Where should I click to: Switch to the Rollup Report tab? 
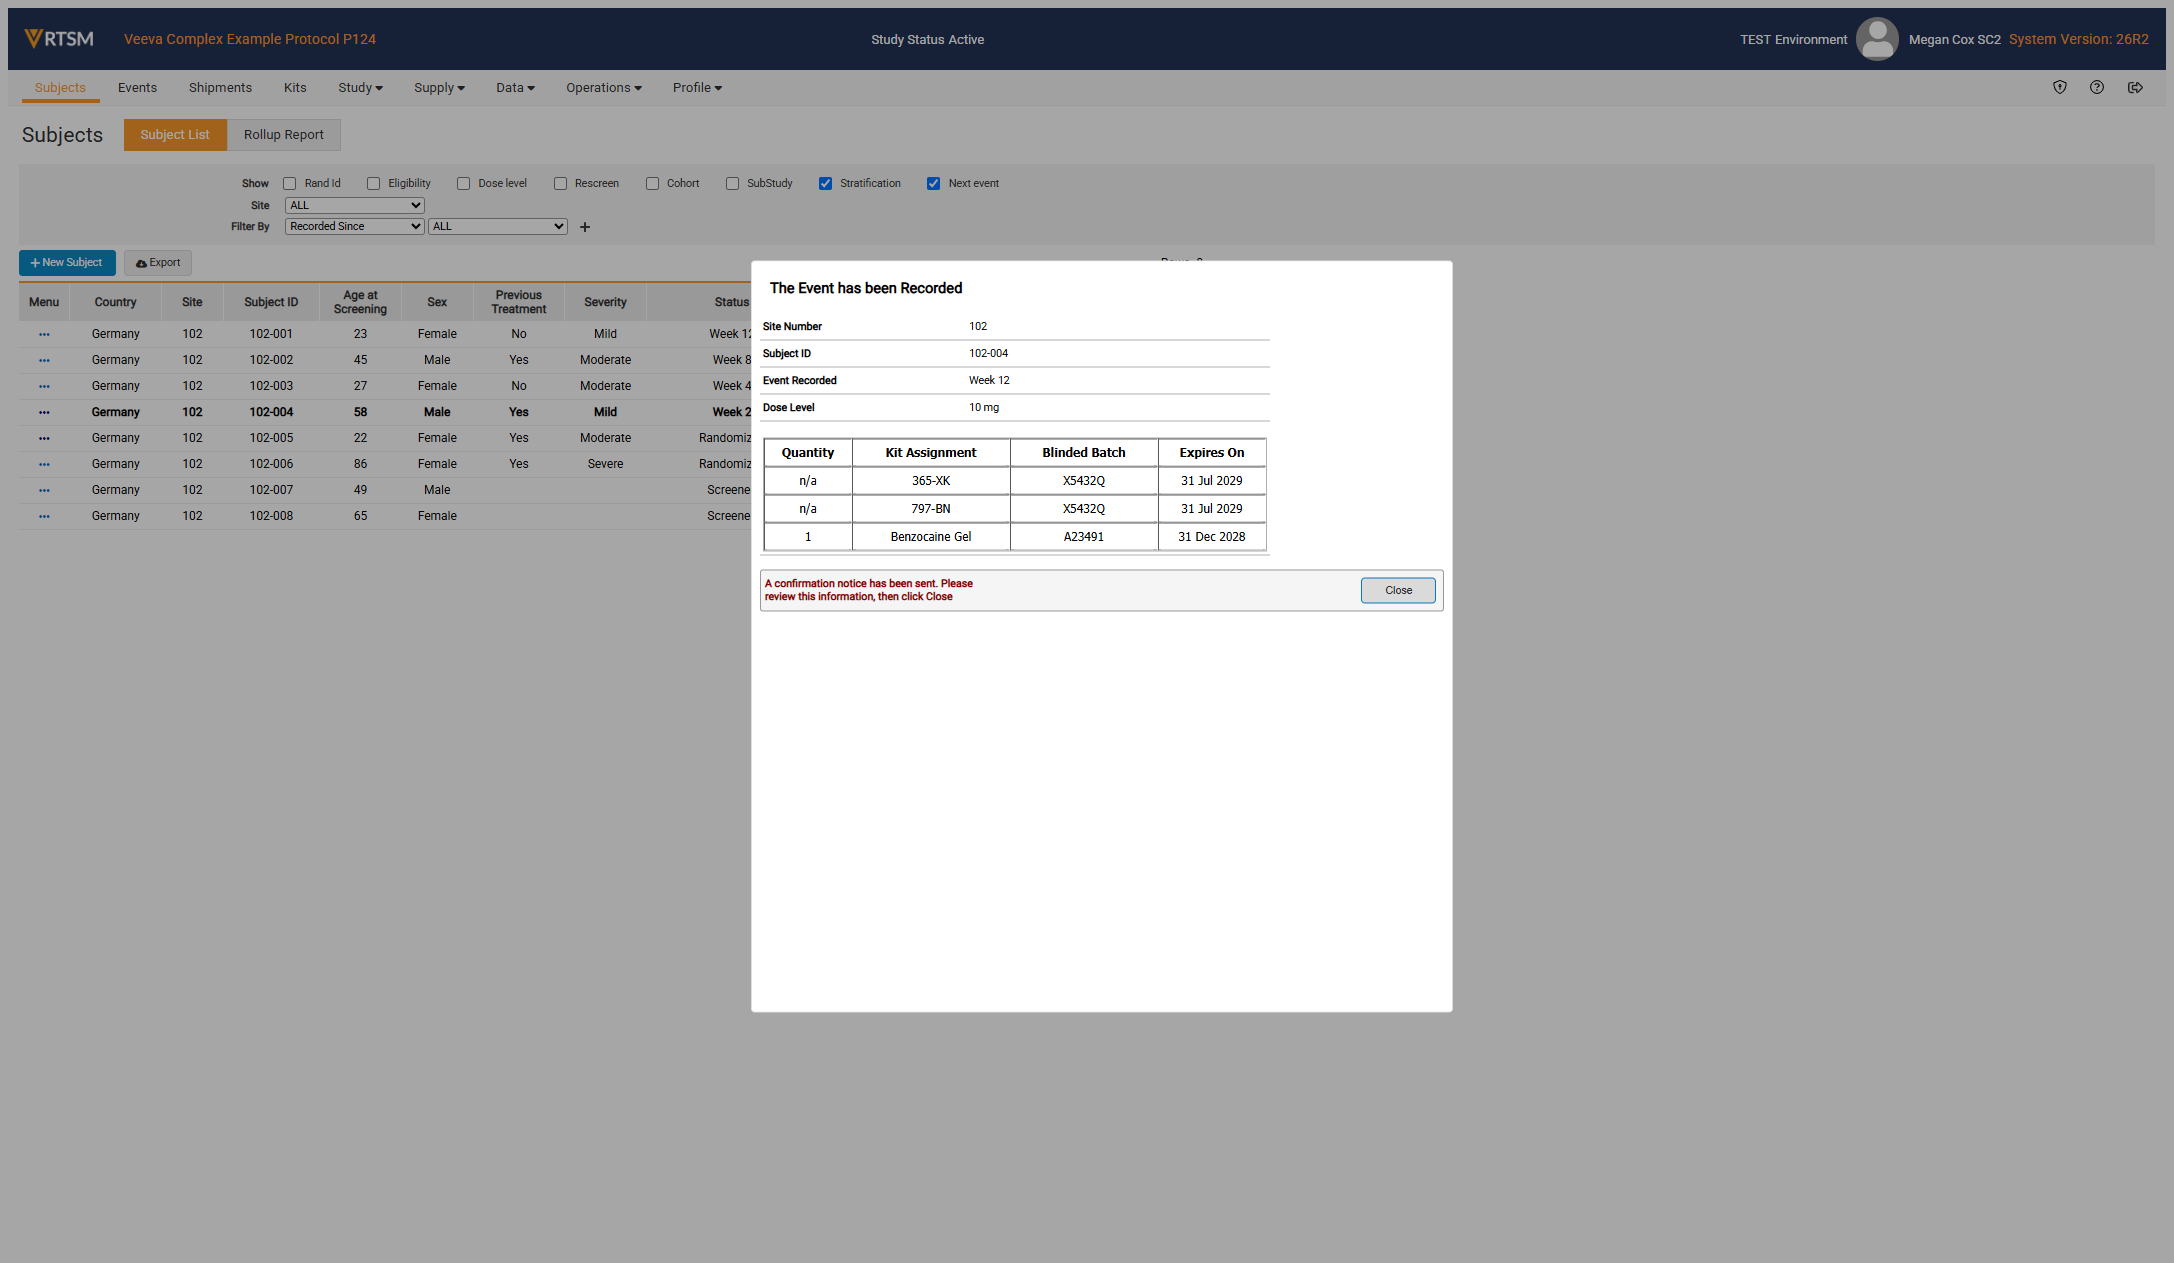click(x=283, y=135)
